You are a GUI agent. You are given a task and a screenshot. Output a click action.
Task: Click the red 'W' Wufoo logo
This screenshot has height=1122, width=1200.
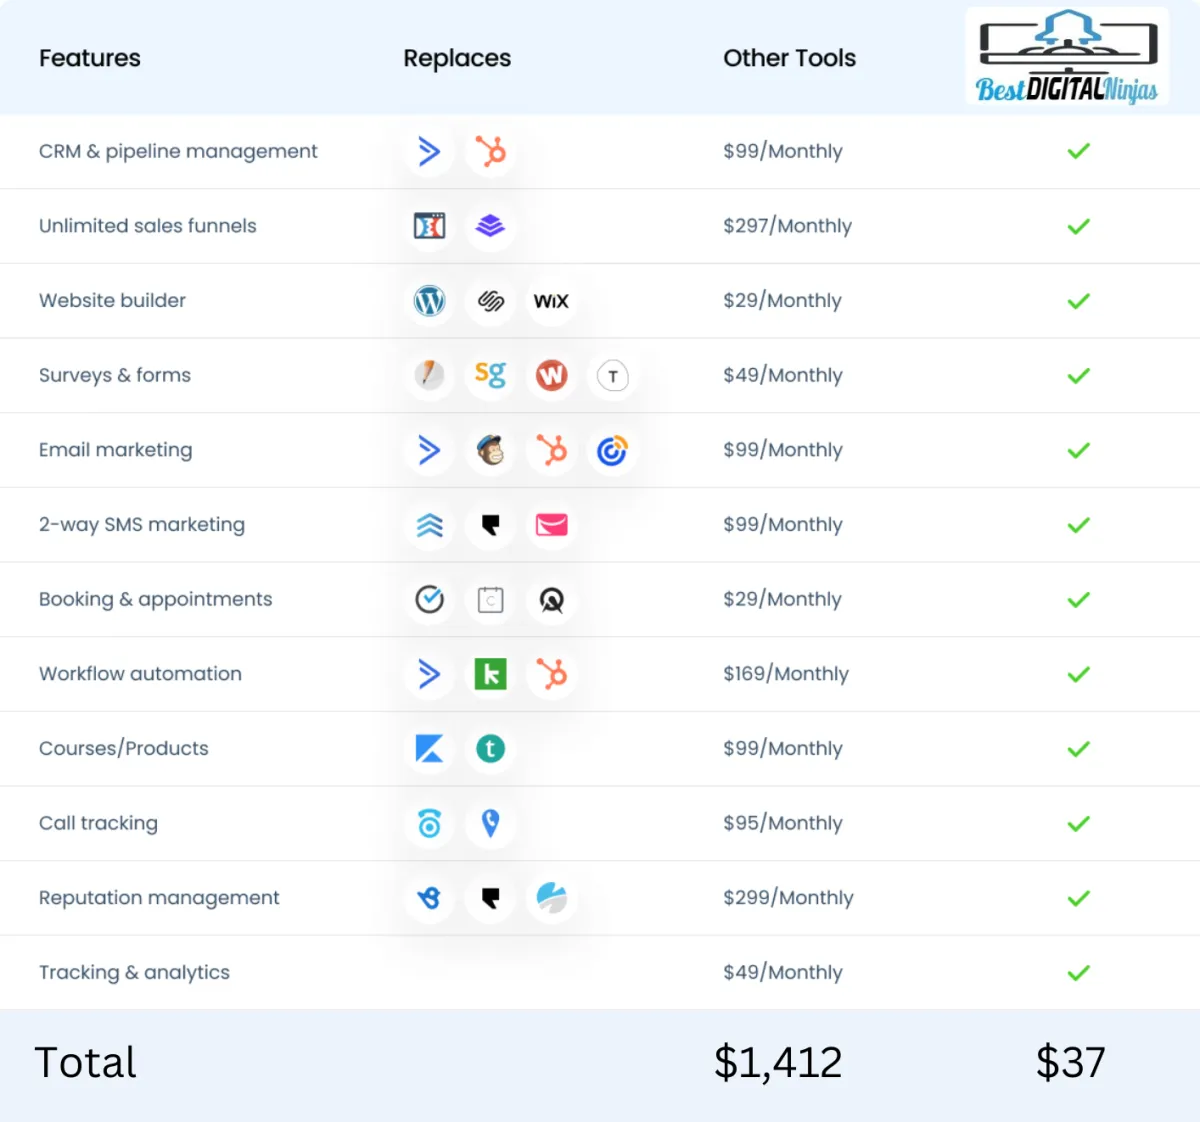click(551, 375)
